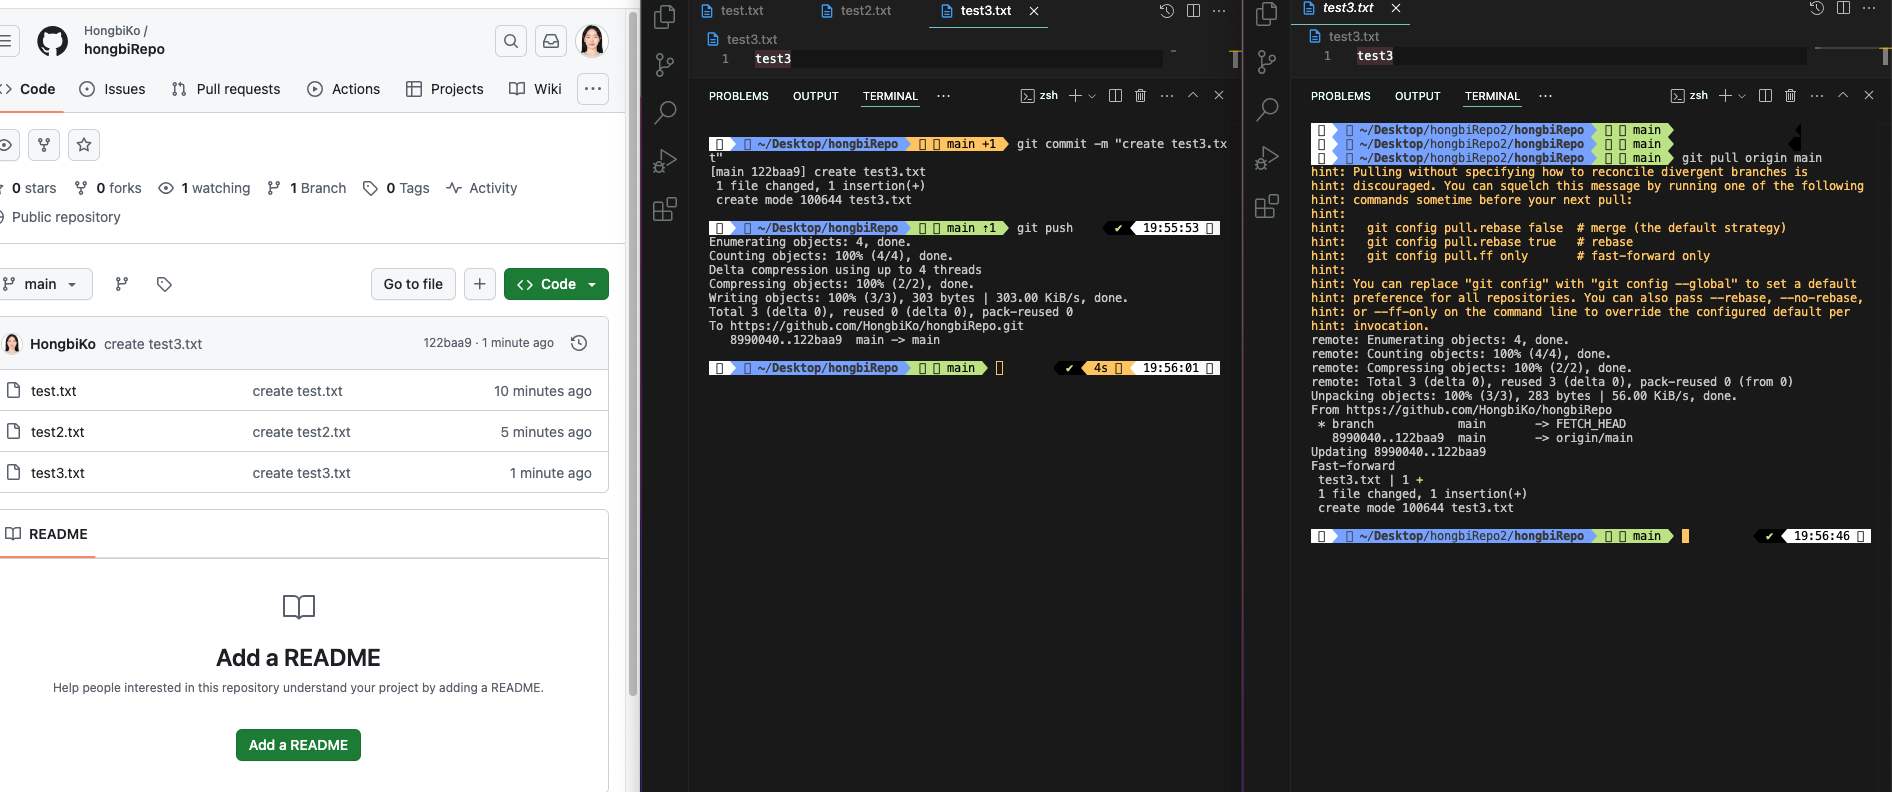Image resolution: width=1892 pixels, height=792 pixels.
Task: Open Extensions in right VS Code activity bar
Action: (1267, 206)
